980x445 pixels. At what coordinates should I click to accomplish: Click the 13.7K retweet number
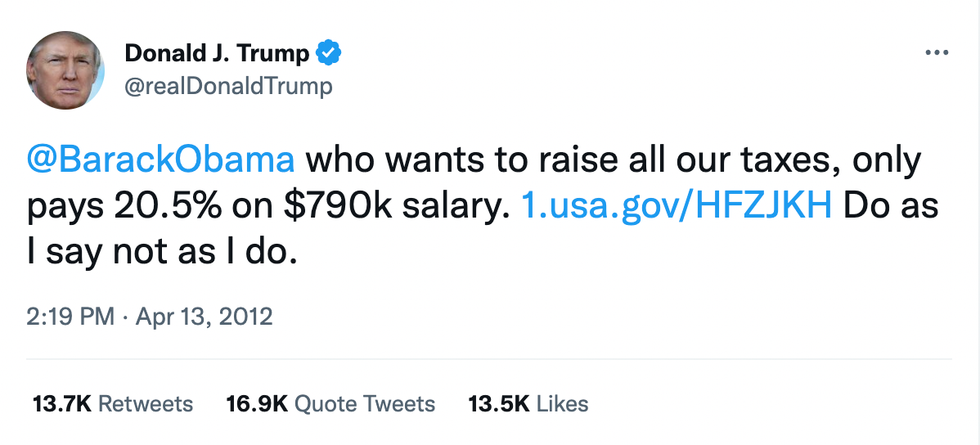62,404
